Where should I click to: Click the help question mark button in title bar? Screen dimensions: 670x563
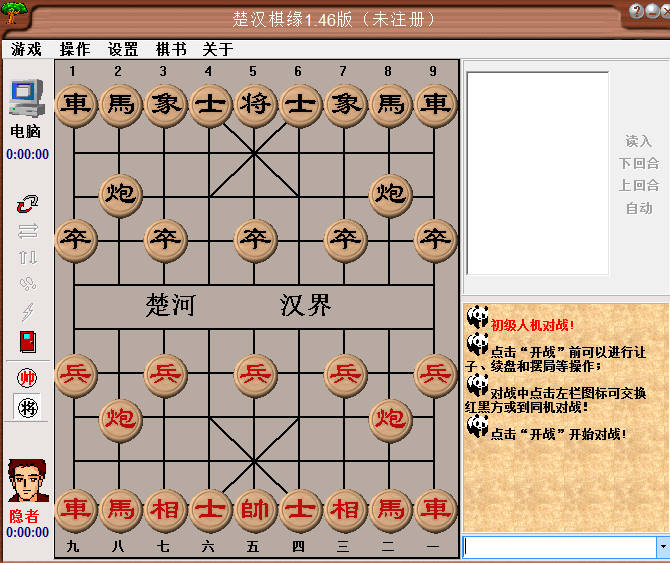[x=636, y=11]
